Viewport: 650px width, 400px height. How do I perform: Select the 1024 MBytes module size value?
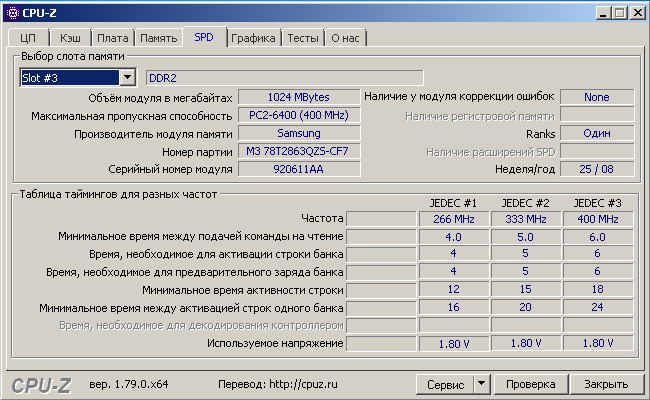point(299,97)
